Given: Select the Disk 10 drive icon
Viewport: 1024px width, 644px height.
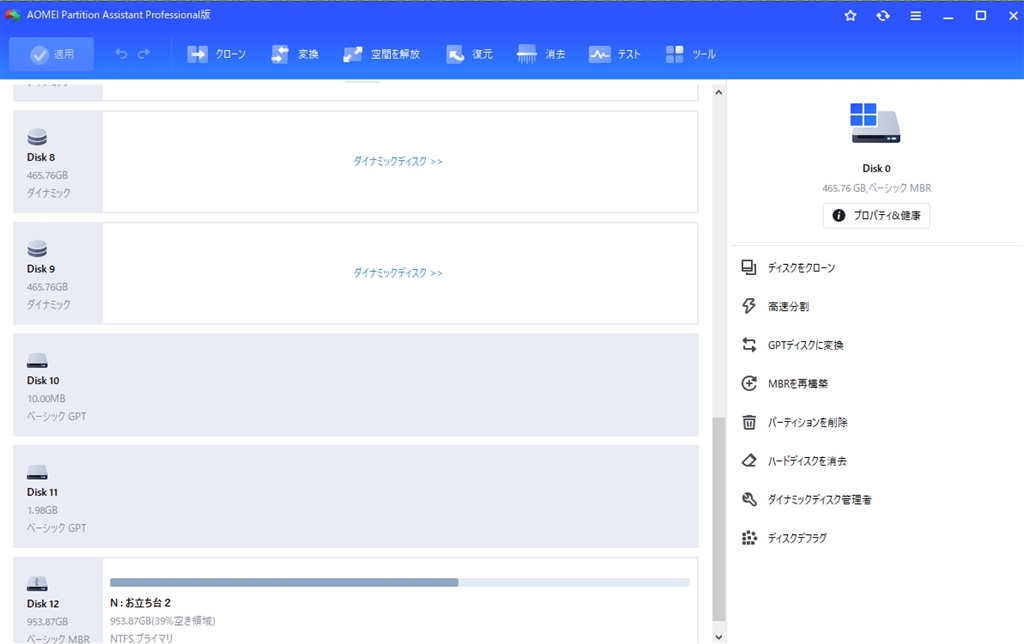Looking at the screenshot, I should pos(37,361).
